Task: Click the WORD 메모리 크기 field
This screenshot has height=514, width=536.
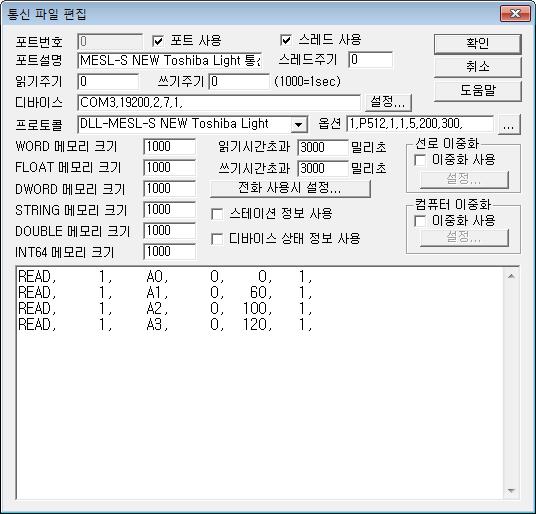Action: 170,147
